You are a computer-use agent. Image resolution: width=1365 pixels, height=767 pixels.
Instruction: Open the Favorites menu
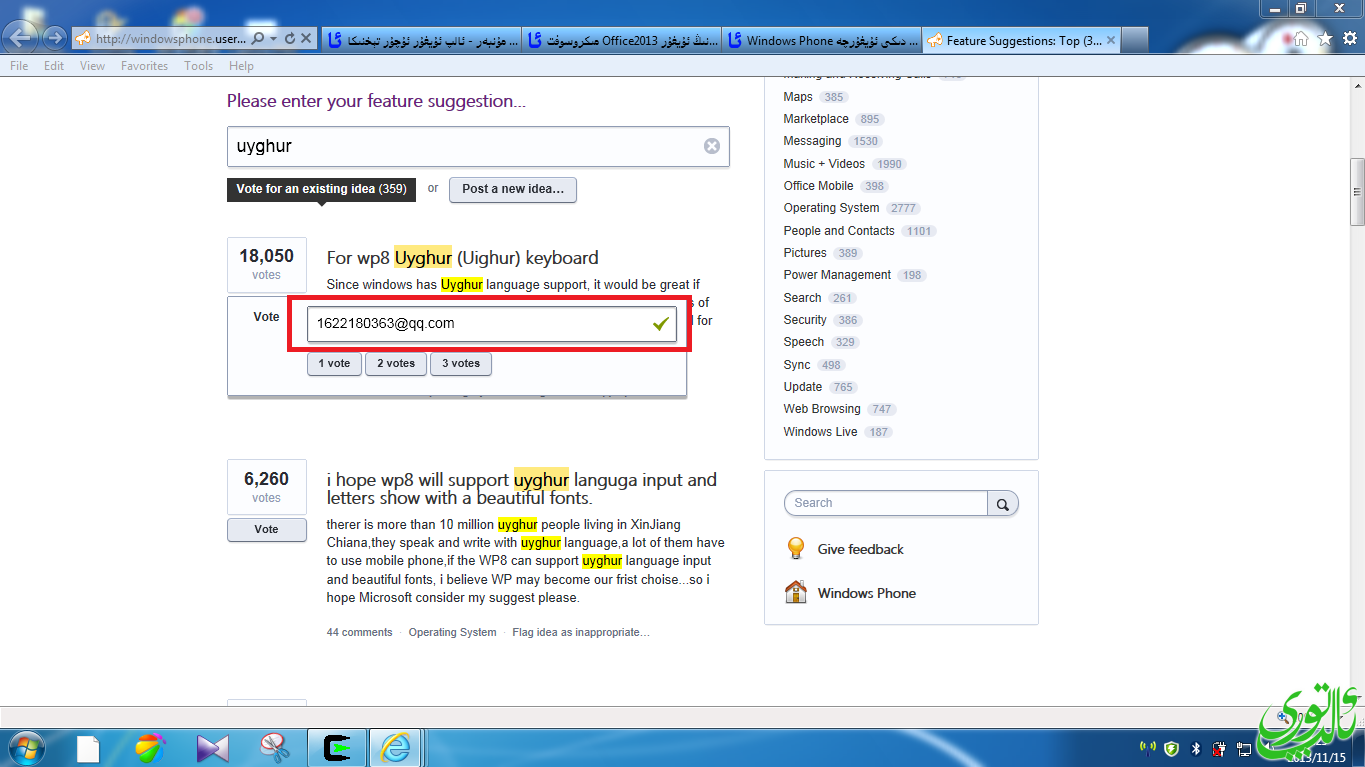pos(144,66)
